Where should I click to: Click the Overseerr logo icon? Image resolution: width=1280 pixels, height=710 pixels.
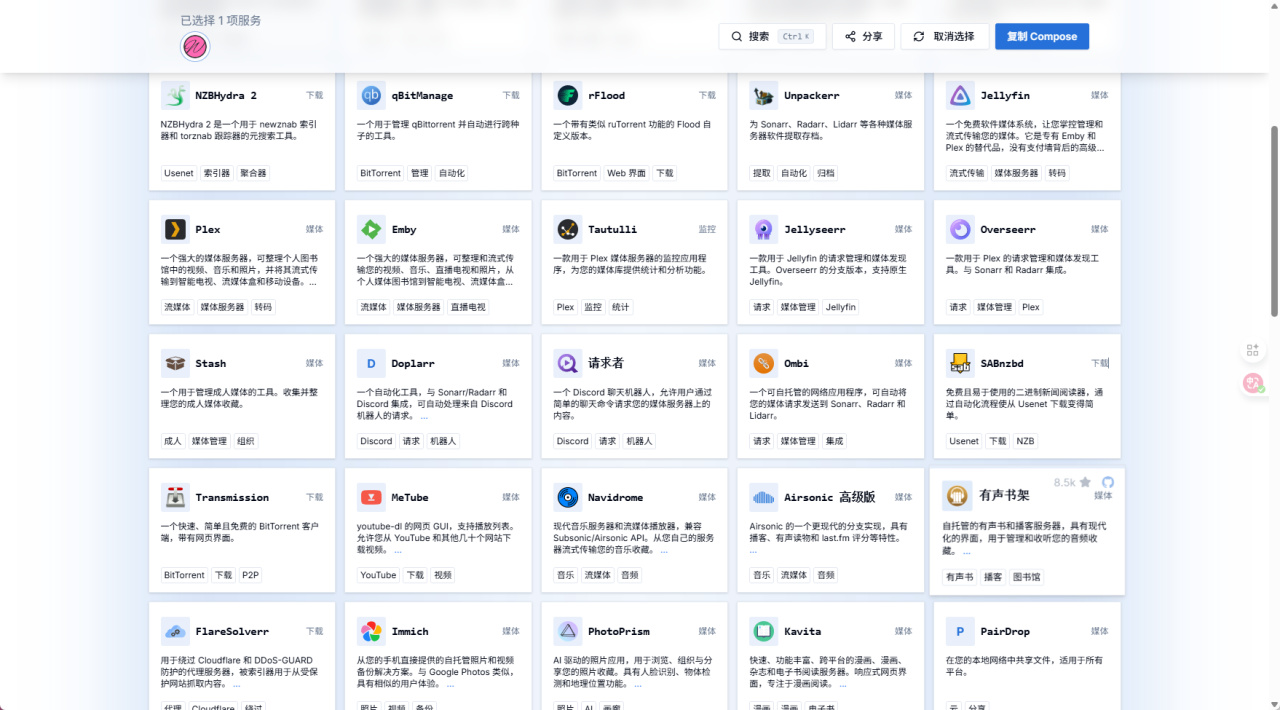pos(960,229)
